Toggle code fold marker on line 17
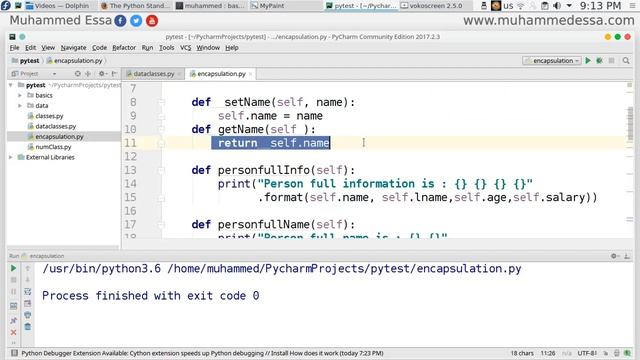This screenshot has width=640, height=360. (161, 224)
